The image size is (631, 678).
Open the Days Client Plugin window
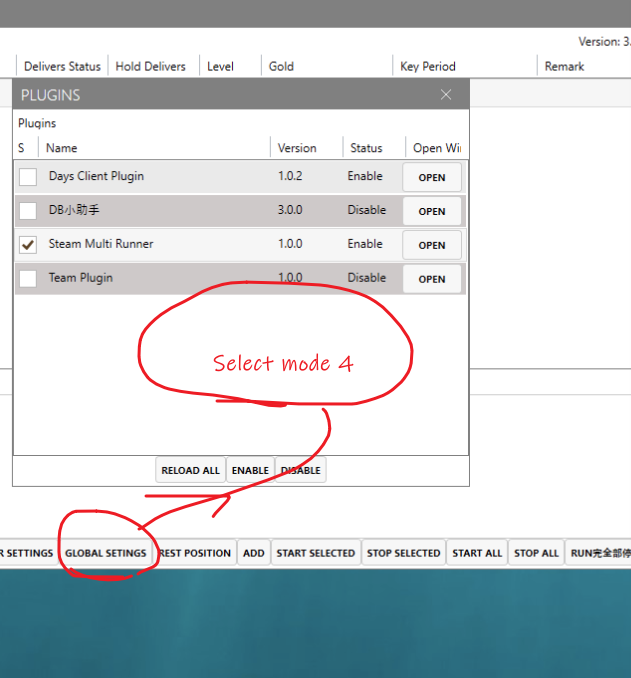[432, 177]
